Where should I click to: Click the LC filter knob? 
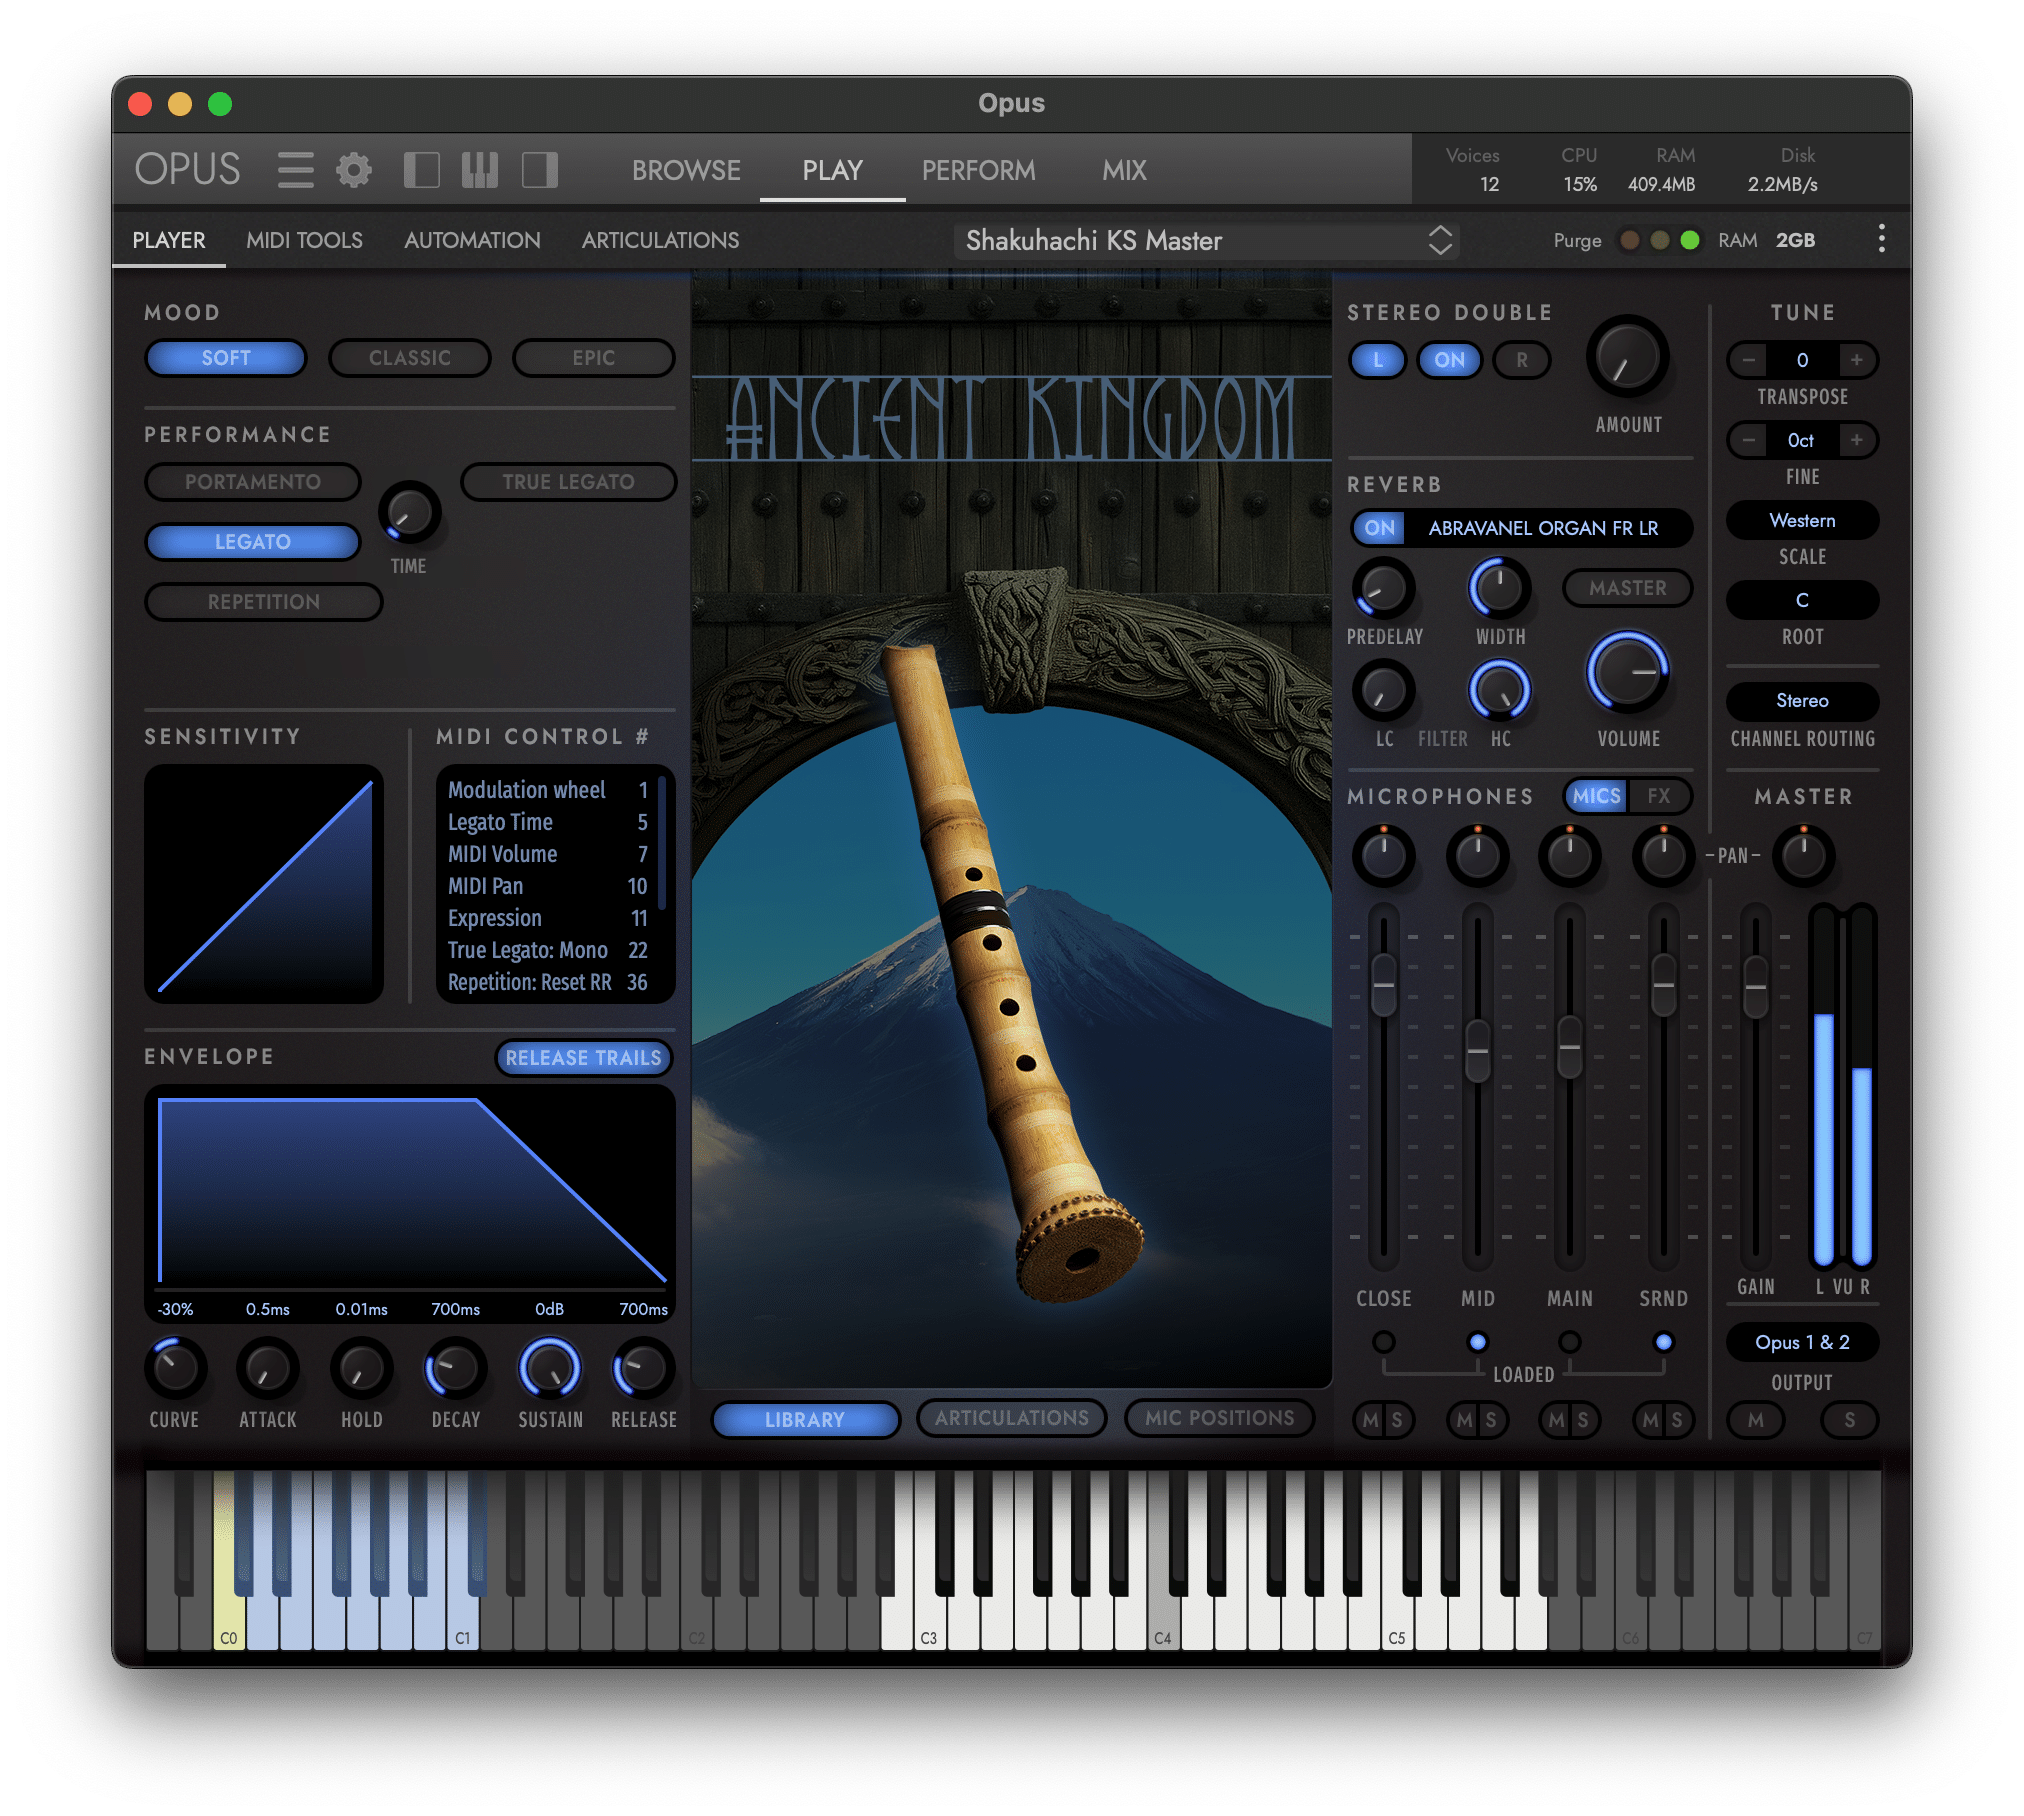pos(1384,690)
